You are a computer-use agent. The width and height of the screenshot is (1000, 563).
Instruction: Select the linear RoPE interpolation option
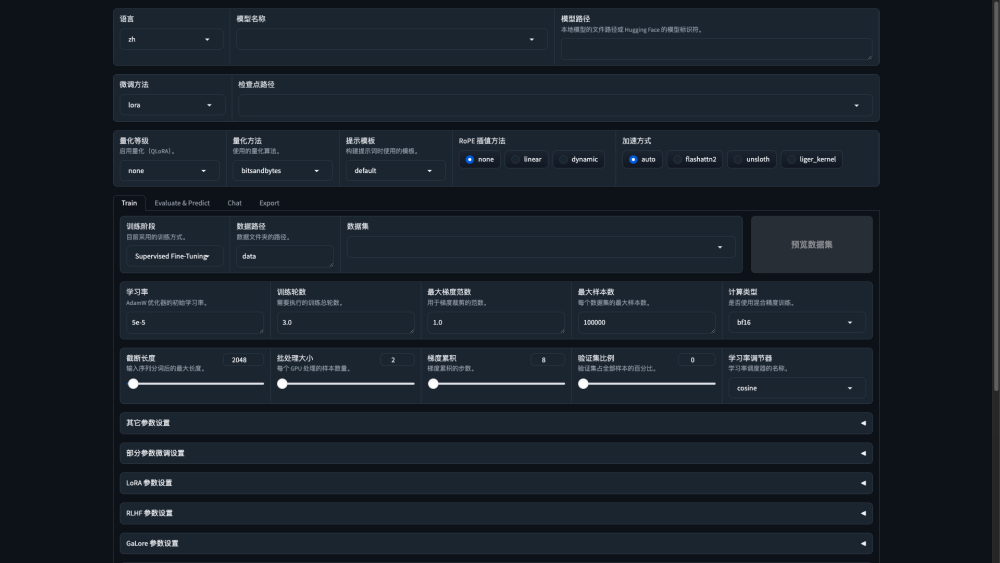pyautogui.click(x=526, y=159)
